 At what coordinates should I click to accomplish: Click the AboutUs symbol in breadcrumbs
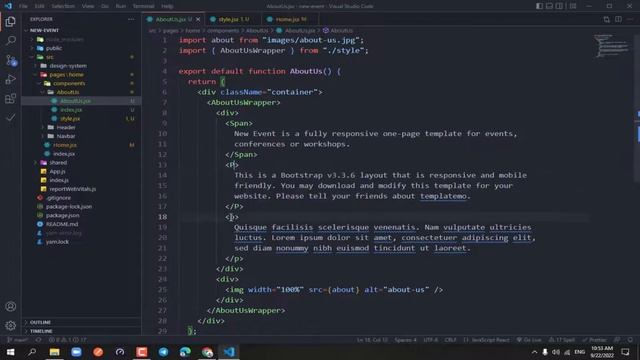tap(338, 31)
